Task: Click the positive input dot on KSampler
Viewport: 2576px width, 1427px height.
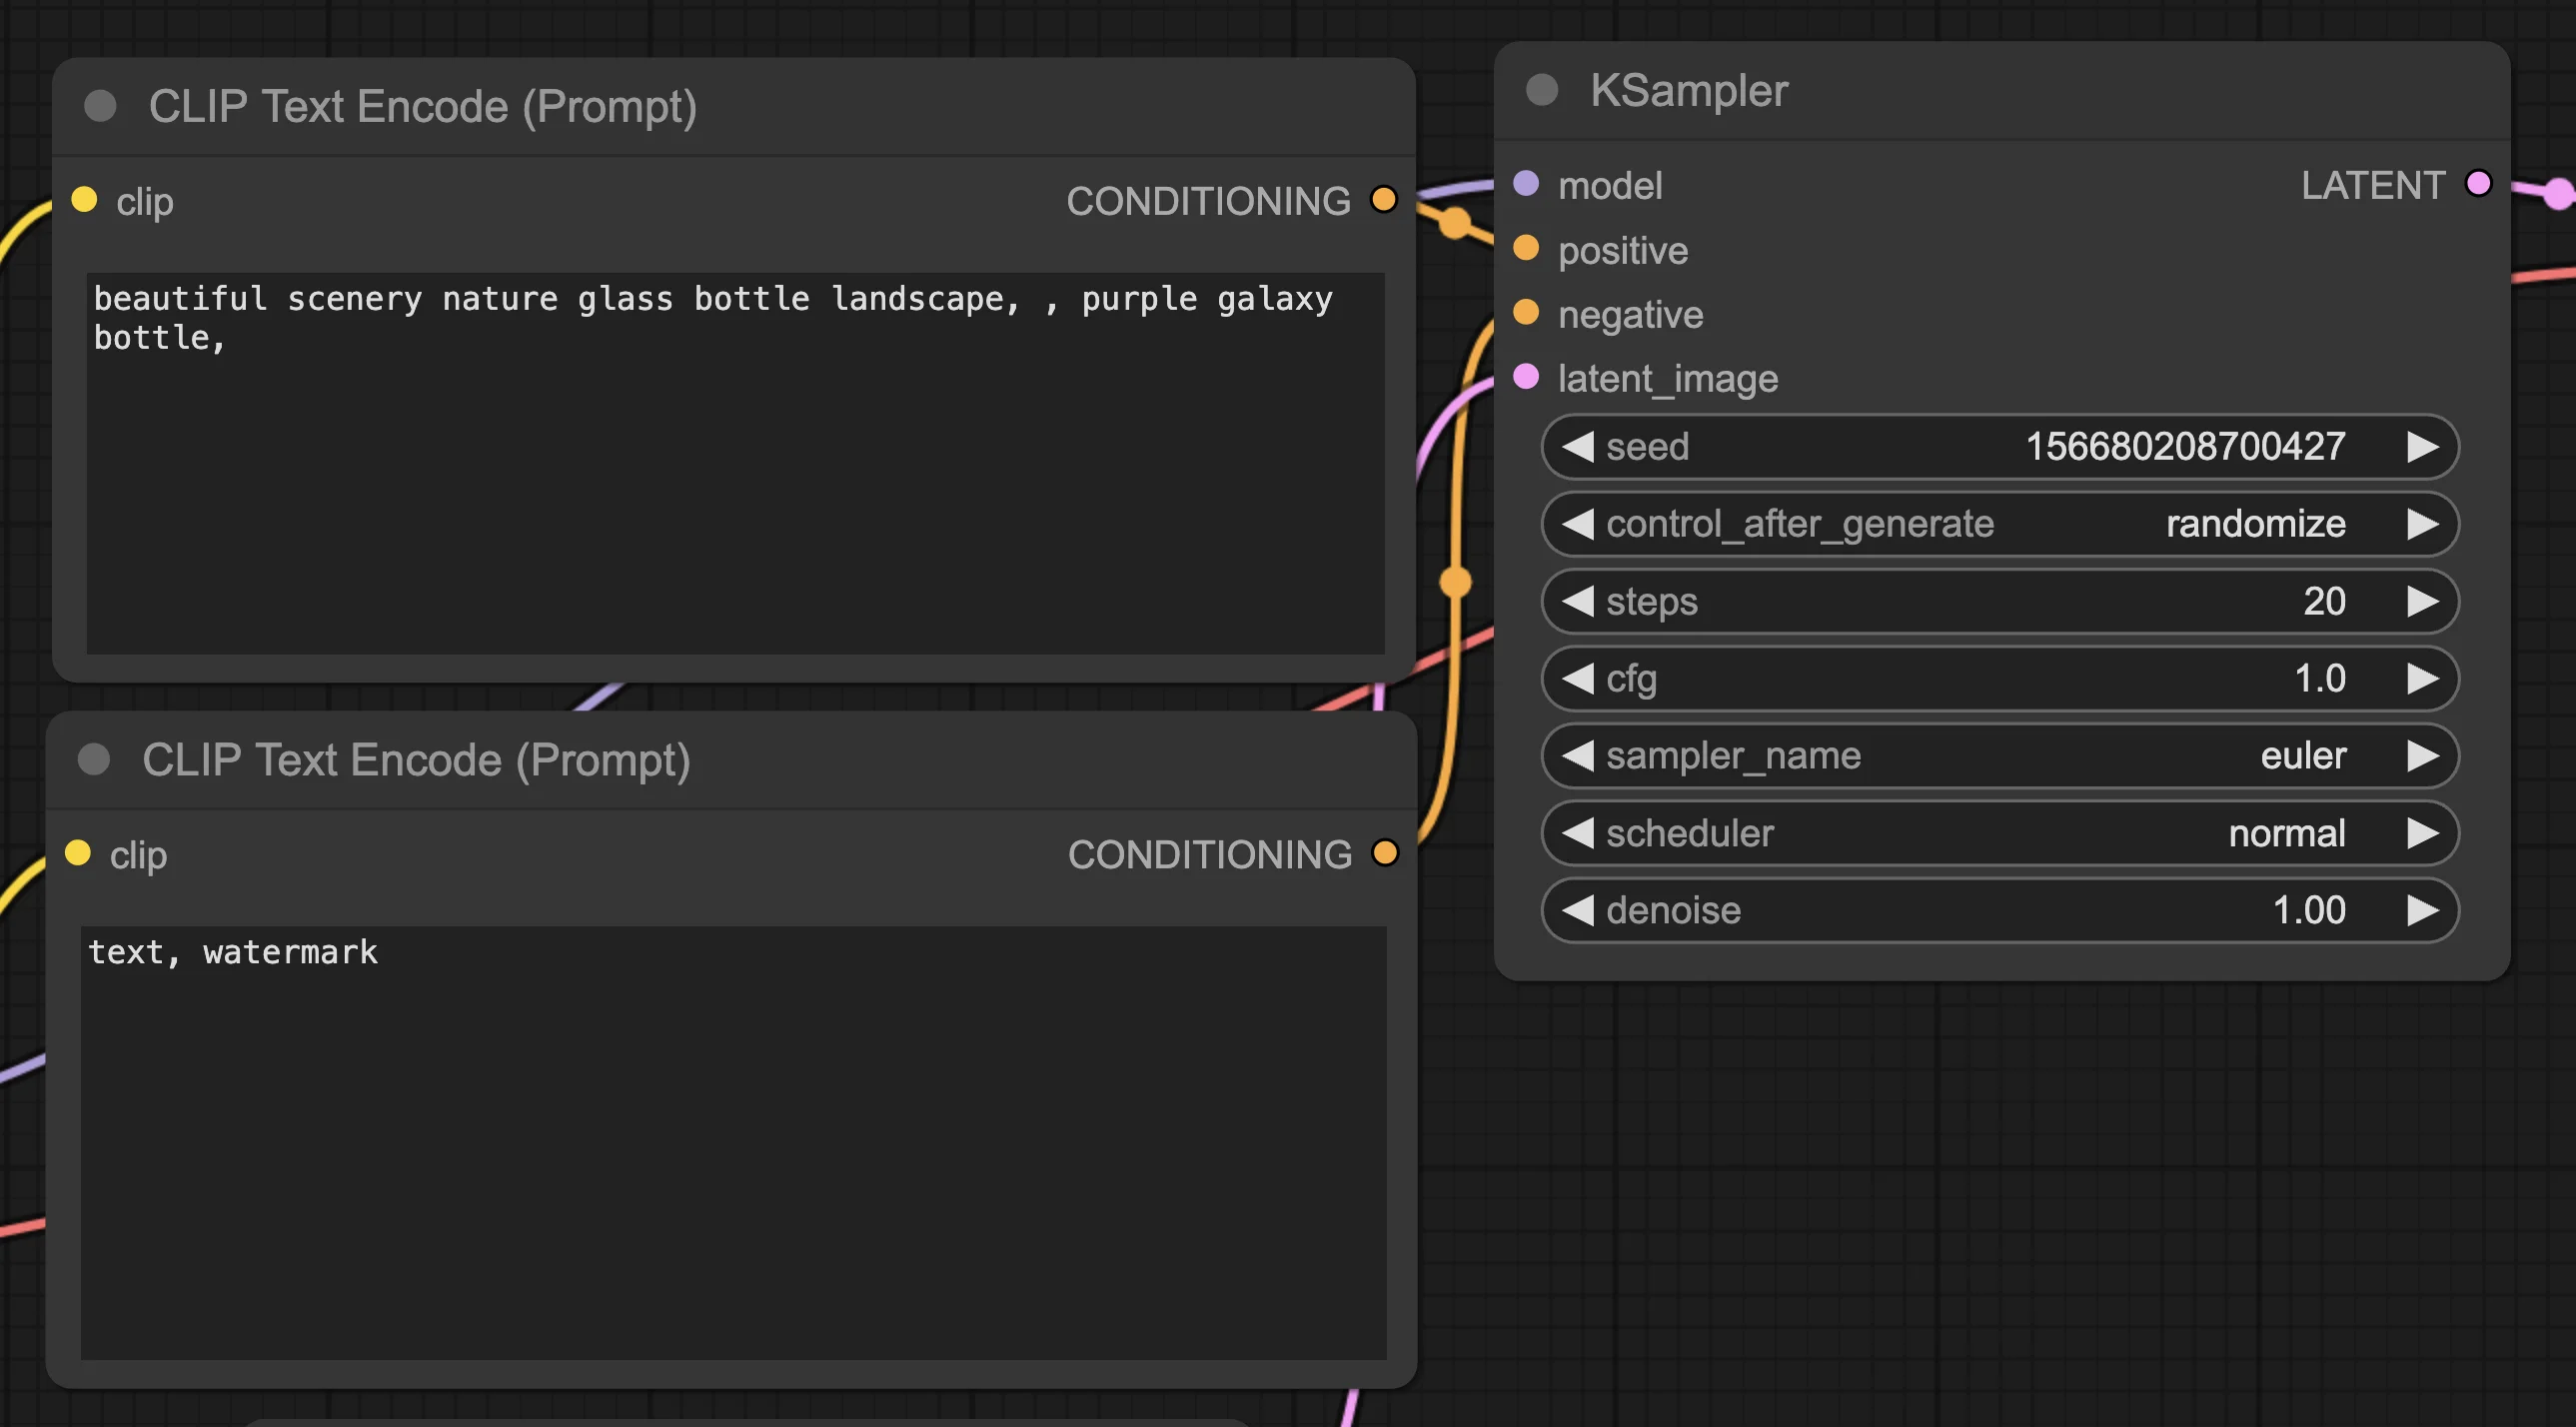Action: click(1524, 249)
